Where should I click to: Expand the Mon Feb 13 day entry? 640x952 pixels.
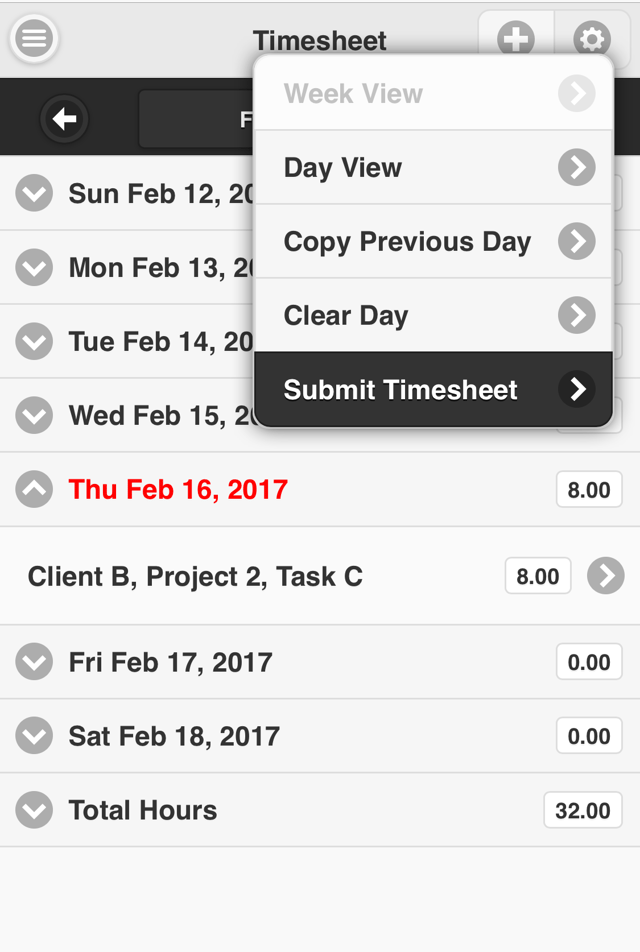click(x=33, y=267)
